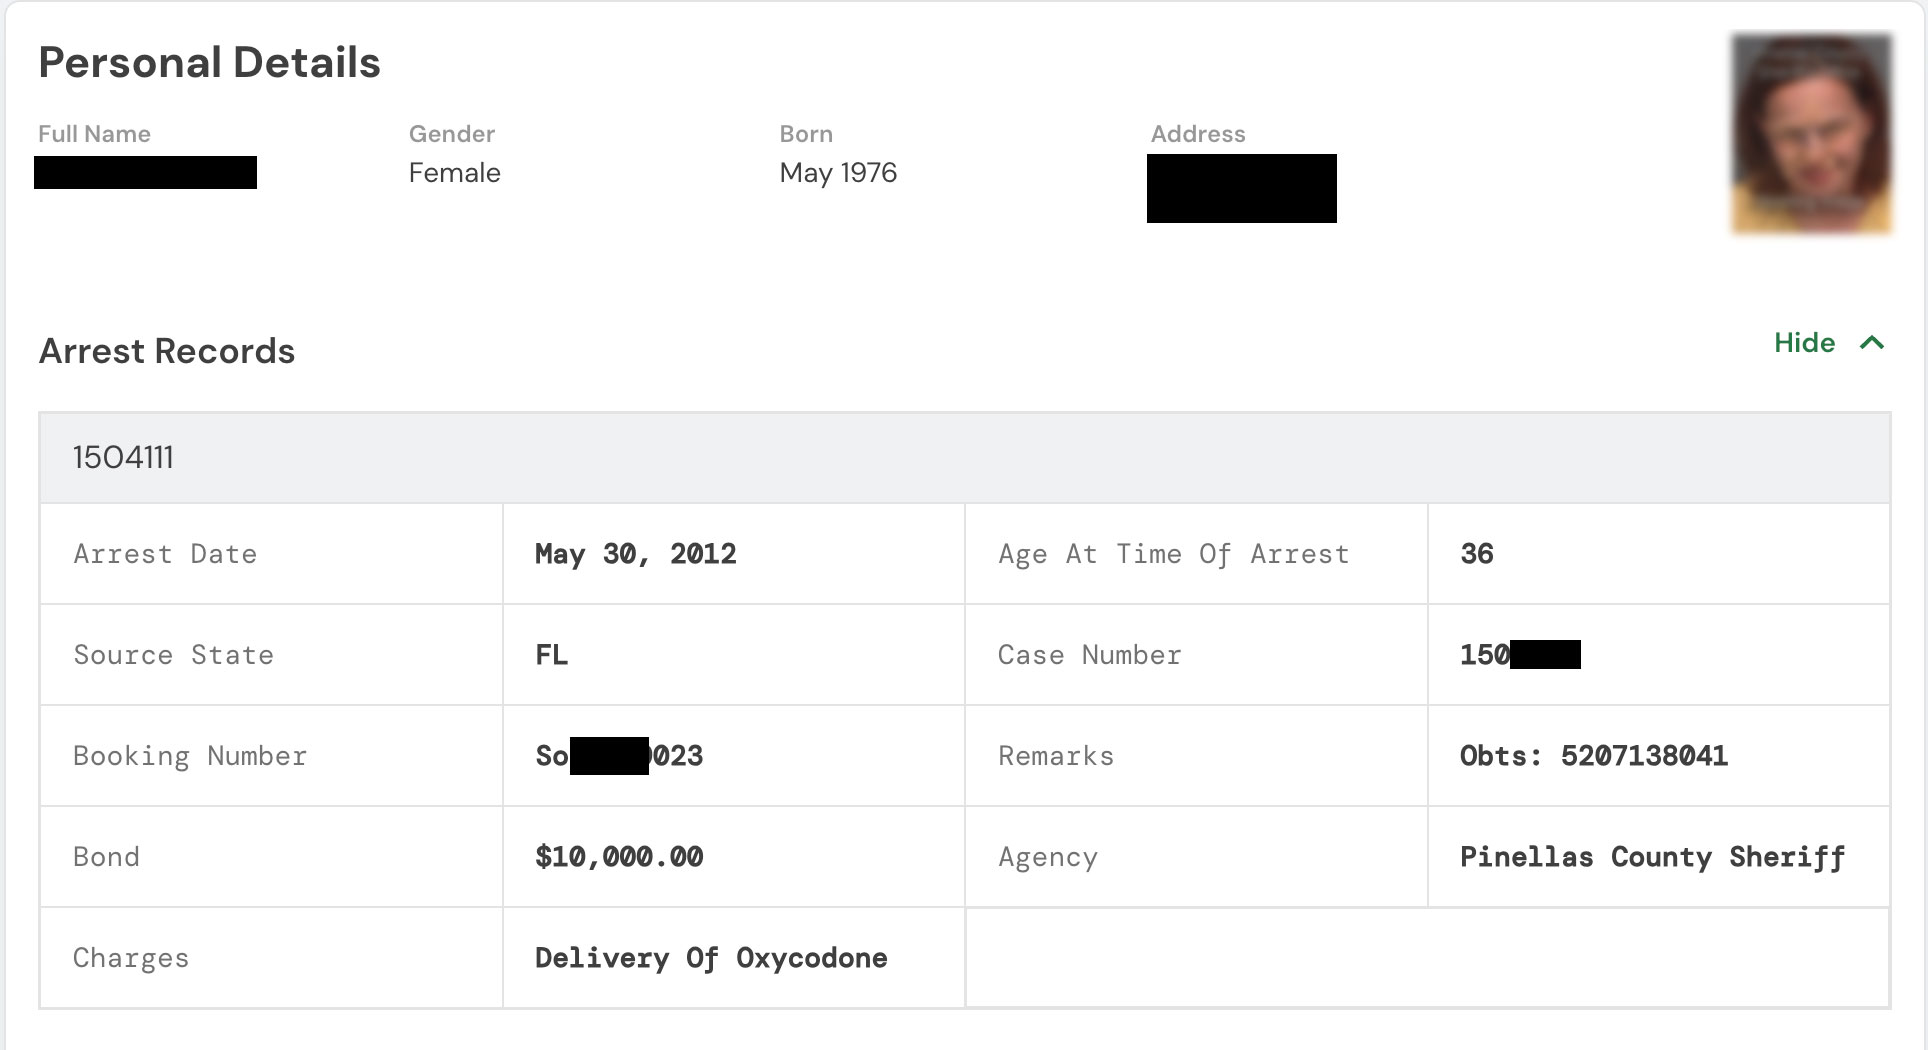
Task: Click the Personal Details heading
Action: click(x=209, y=62)
